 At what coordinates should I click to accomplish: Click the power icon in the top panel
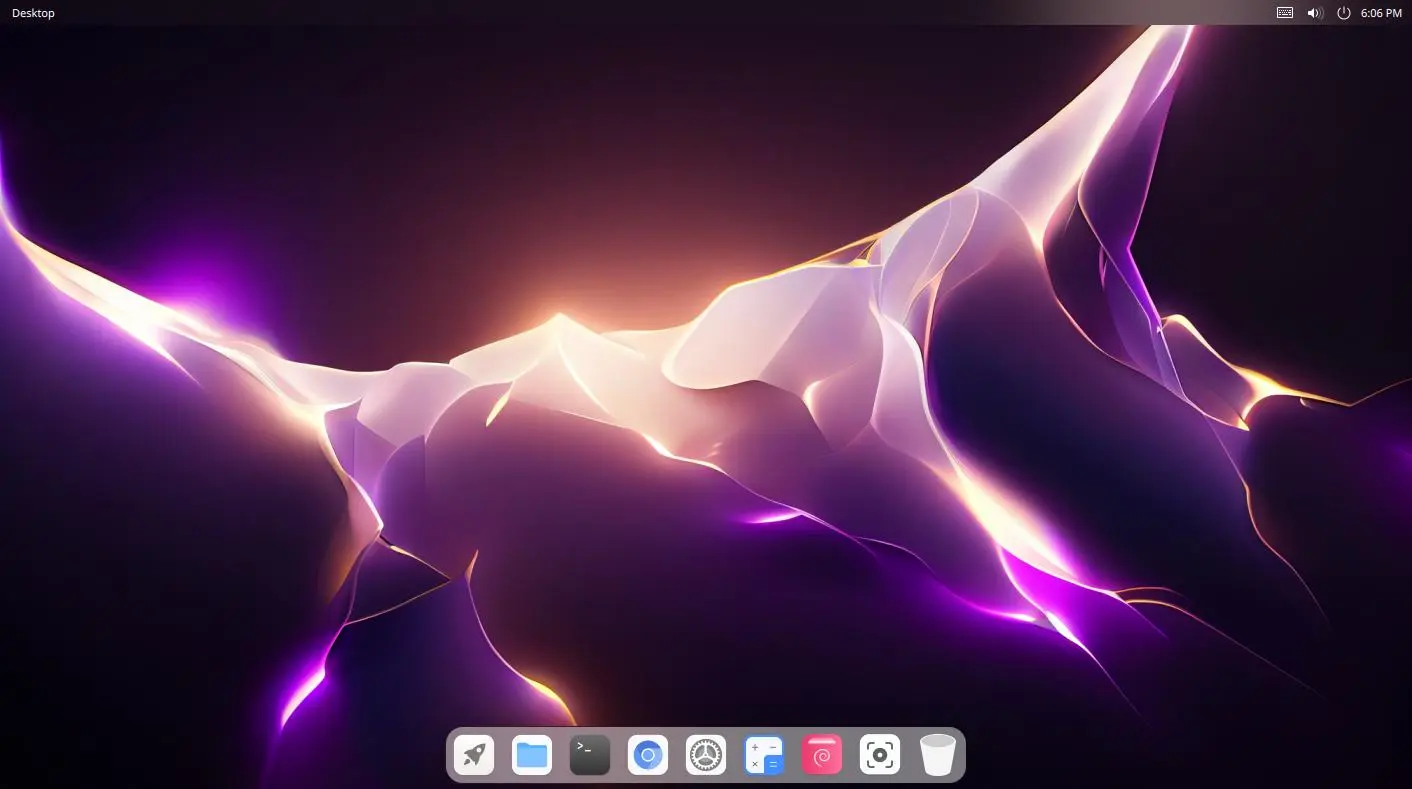point(1344,13)
